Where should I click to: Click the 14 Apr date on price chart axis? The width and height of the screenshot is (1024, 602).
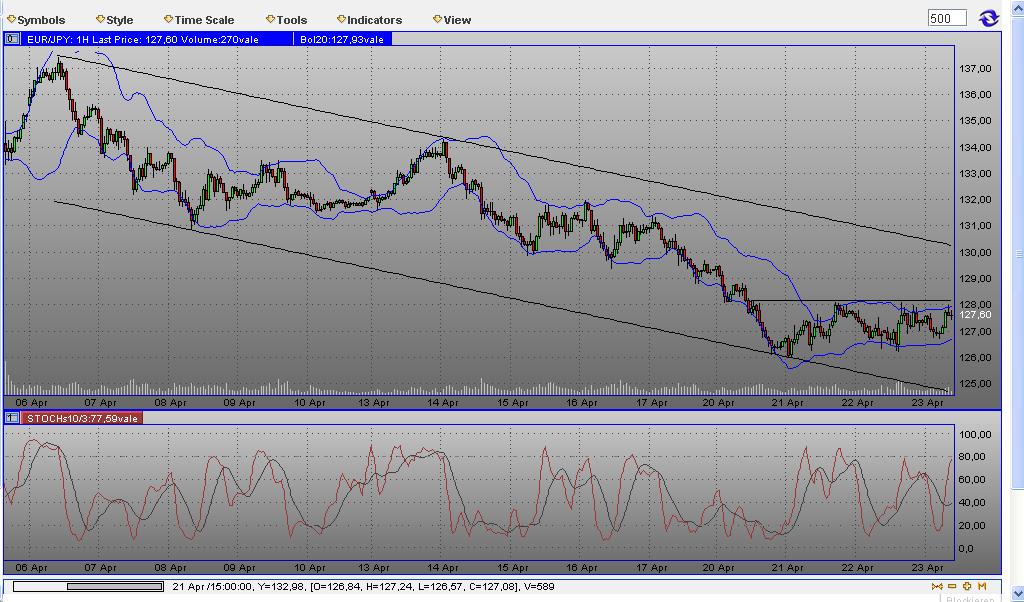[443, 402]
